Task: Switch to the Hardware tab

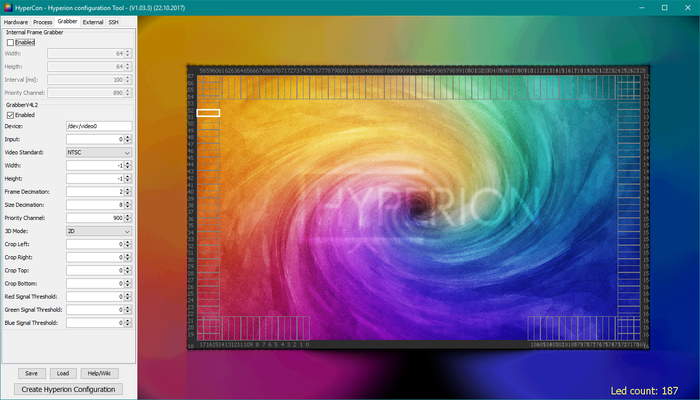Action: click(16, 21)
